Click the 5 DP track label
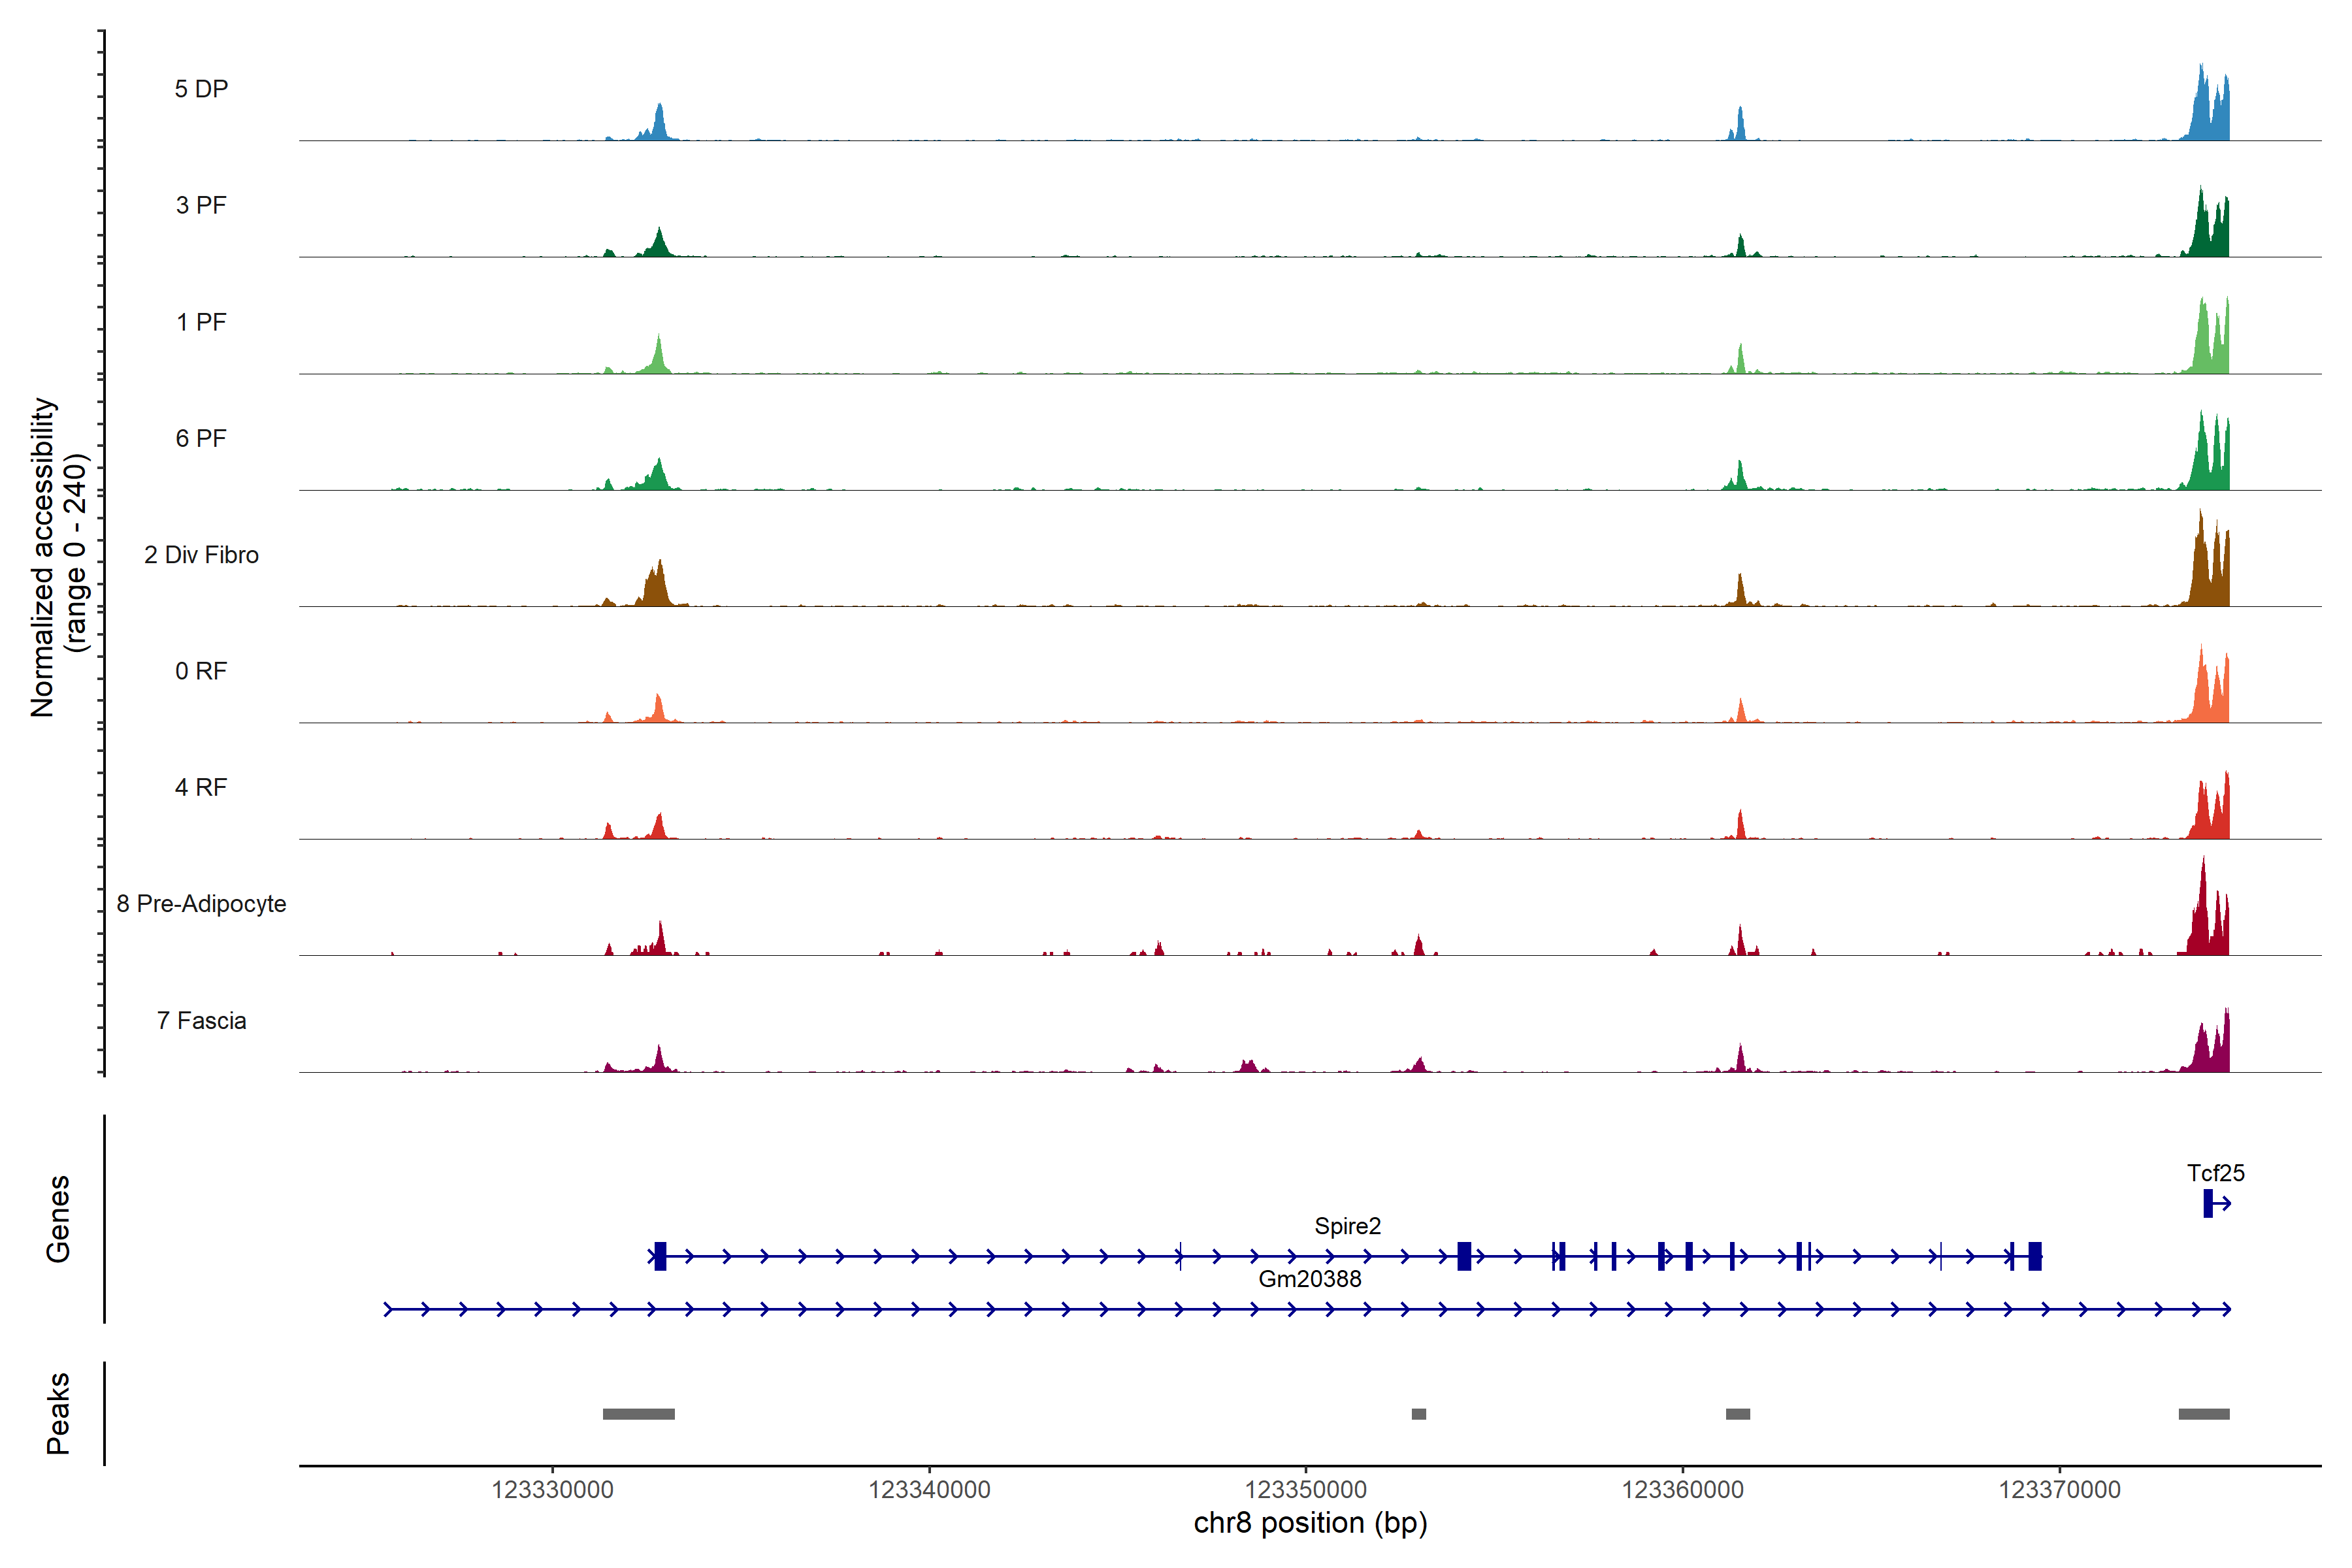The height and width of the screenshot is (1568, 2352). click(201, 89)
